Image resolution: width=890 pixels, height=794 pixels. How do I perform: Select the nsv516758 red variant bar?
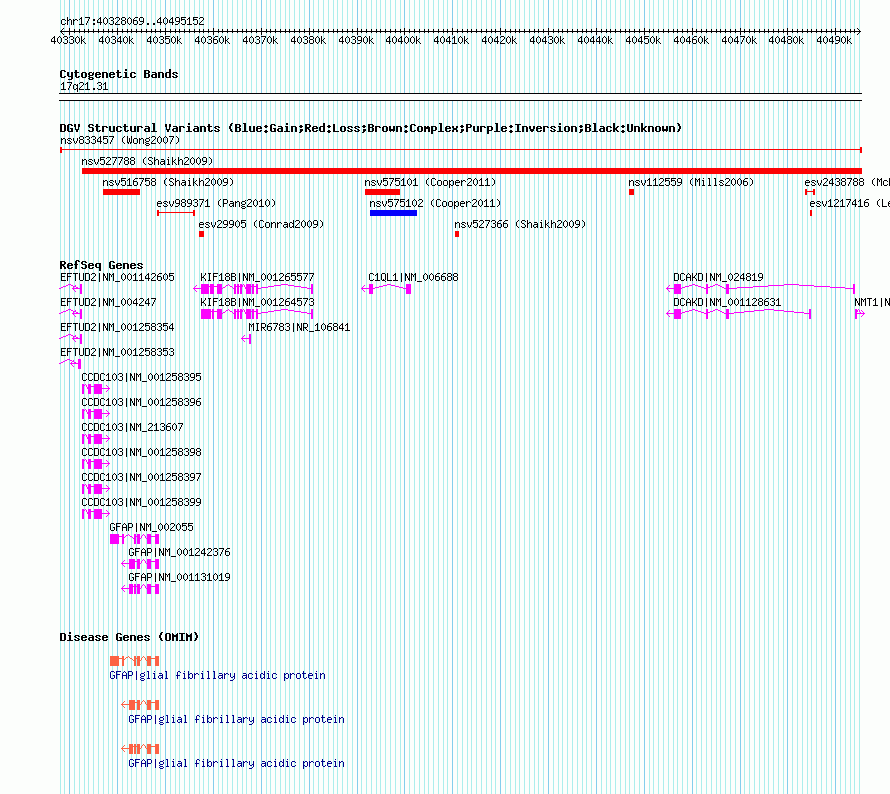[x=121, y=191]
